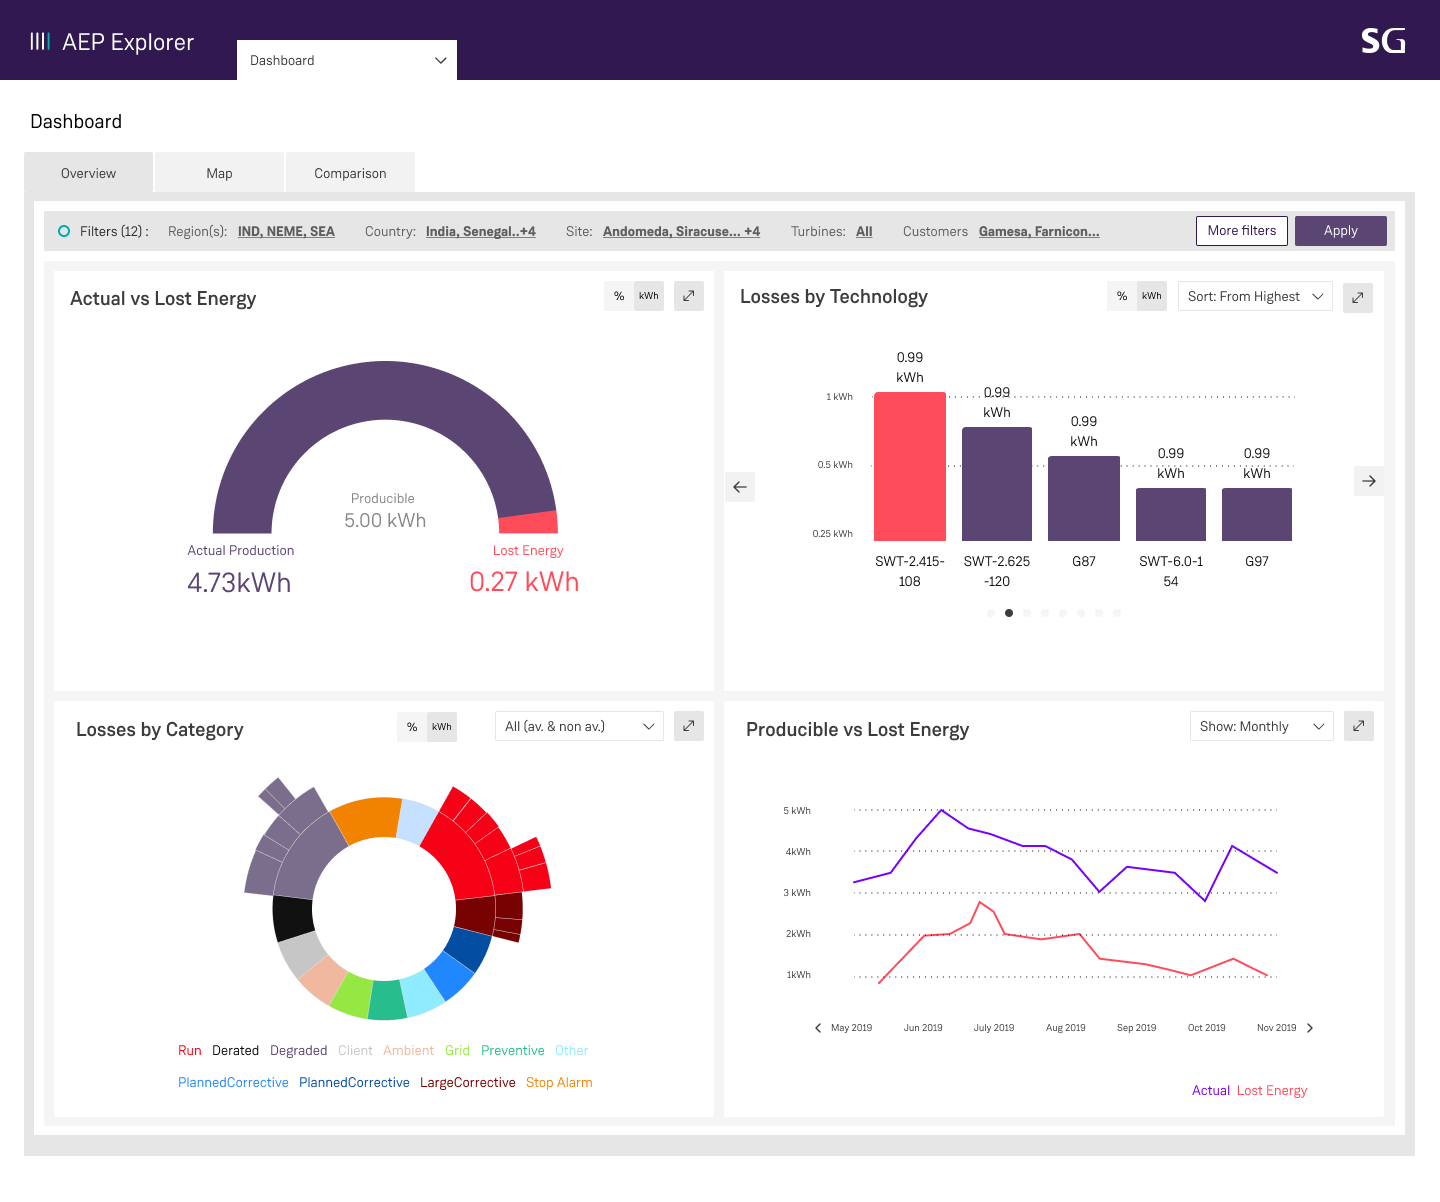Expand the Actual vs Lost Energy chart fullscreen
The image size is (1440, 1202).
point(689,296)
